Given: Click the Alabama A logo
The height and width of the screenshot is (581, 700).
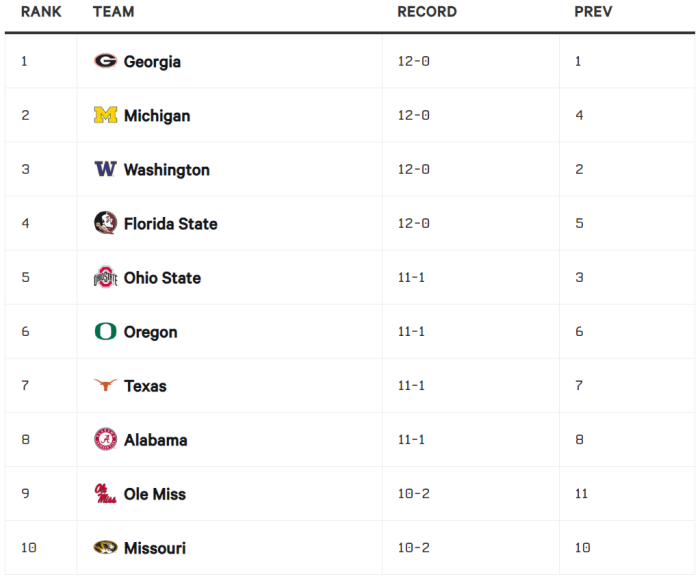Looking at the screenshot, I should (105, 439).
